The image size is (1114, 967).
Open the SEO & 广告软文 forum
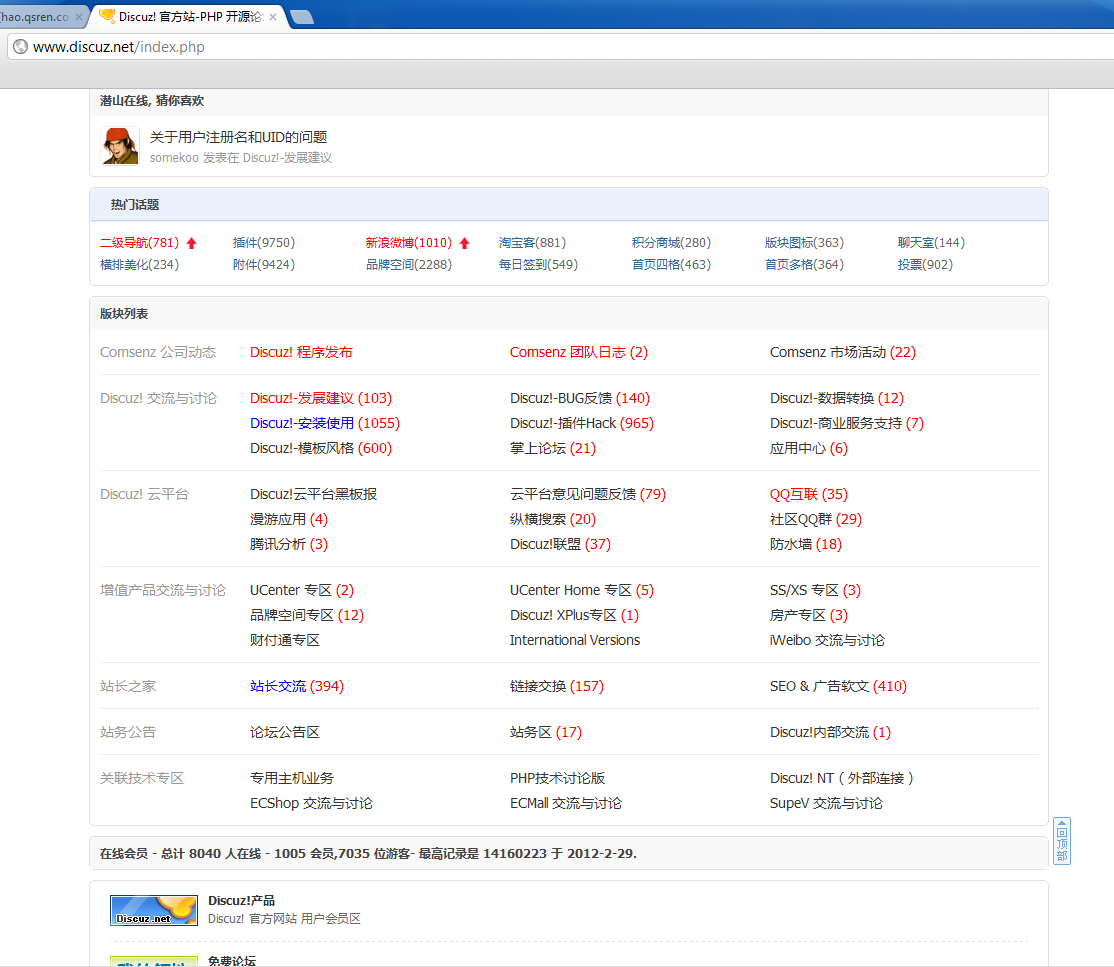(819, 686)
